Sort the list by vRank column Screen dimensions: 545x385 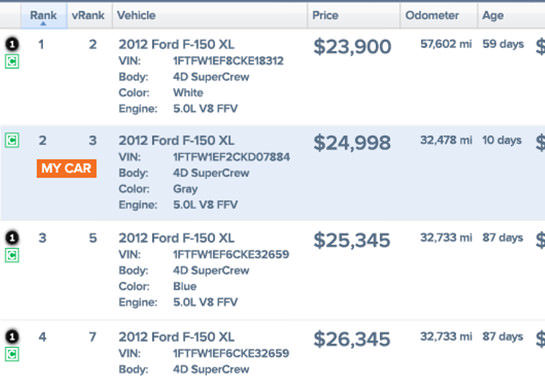pos(88,15)
